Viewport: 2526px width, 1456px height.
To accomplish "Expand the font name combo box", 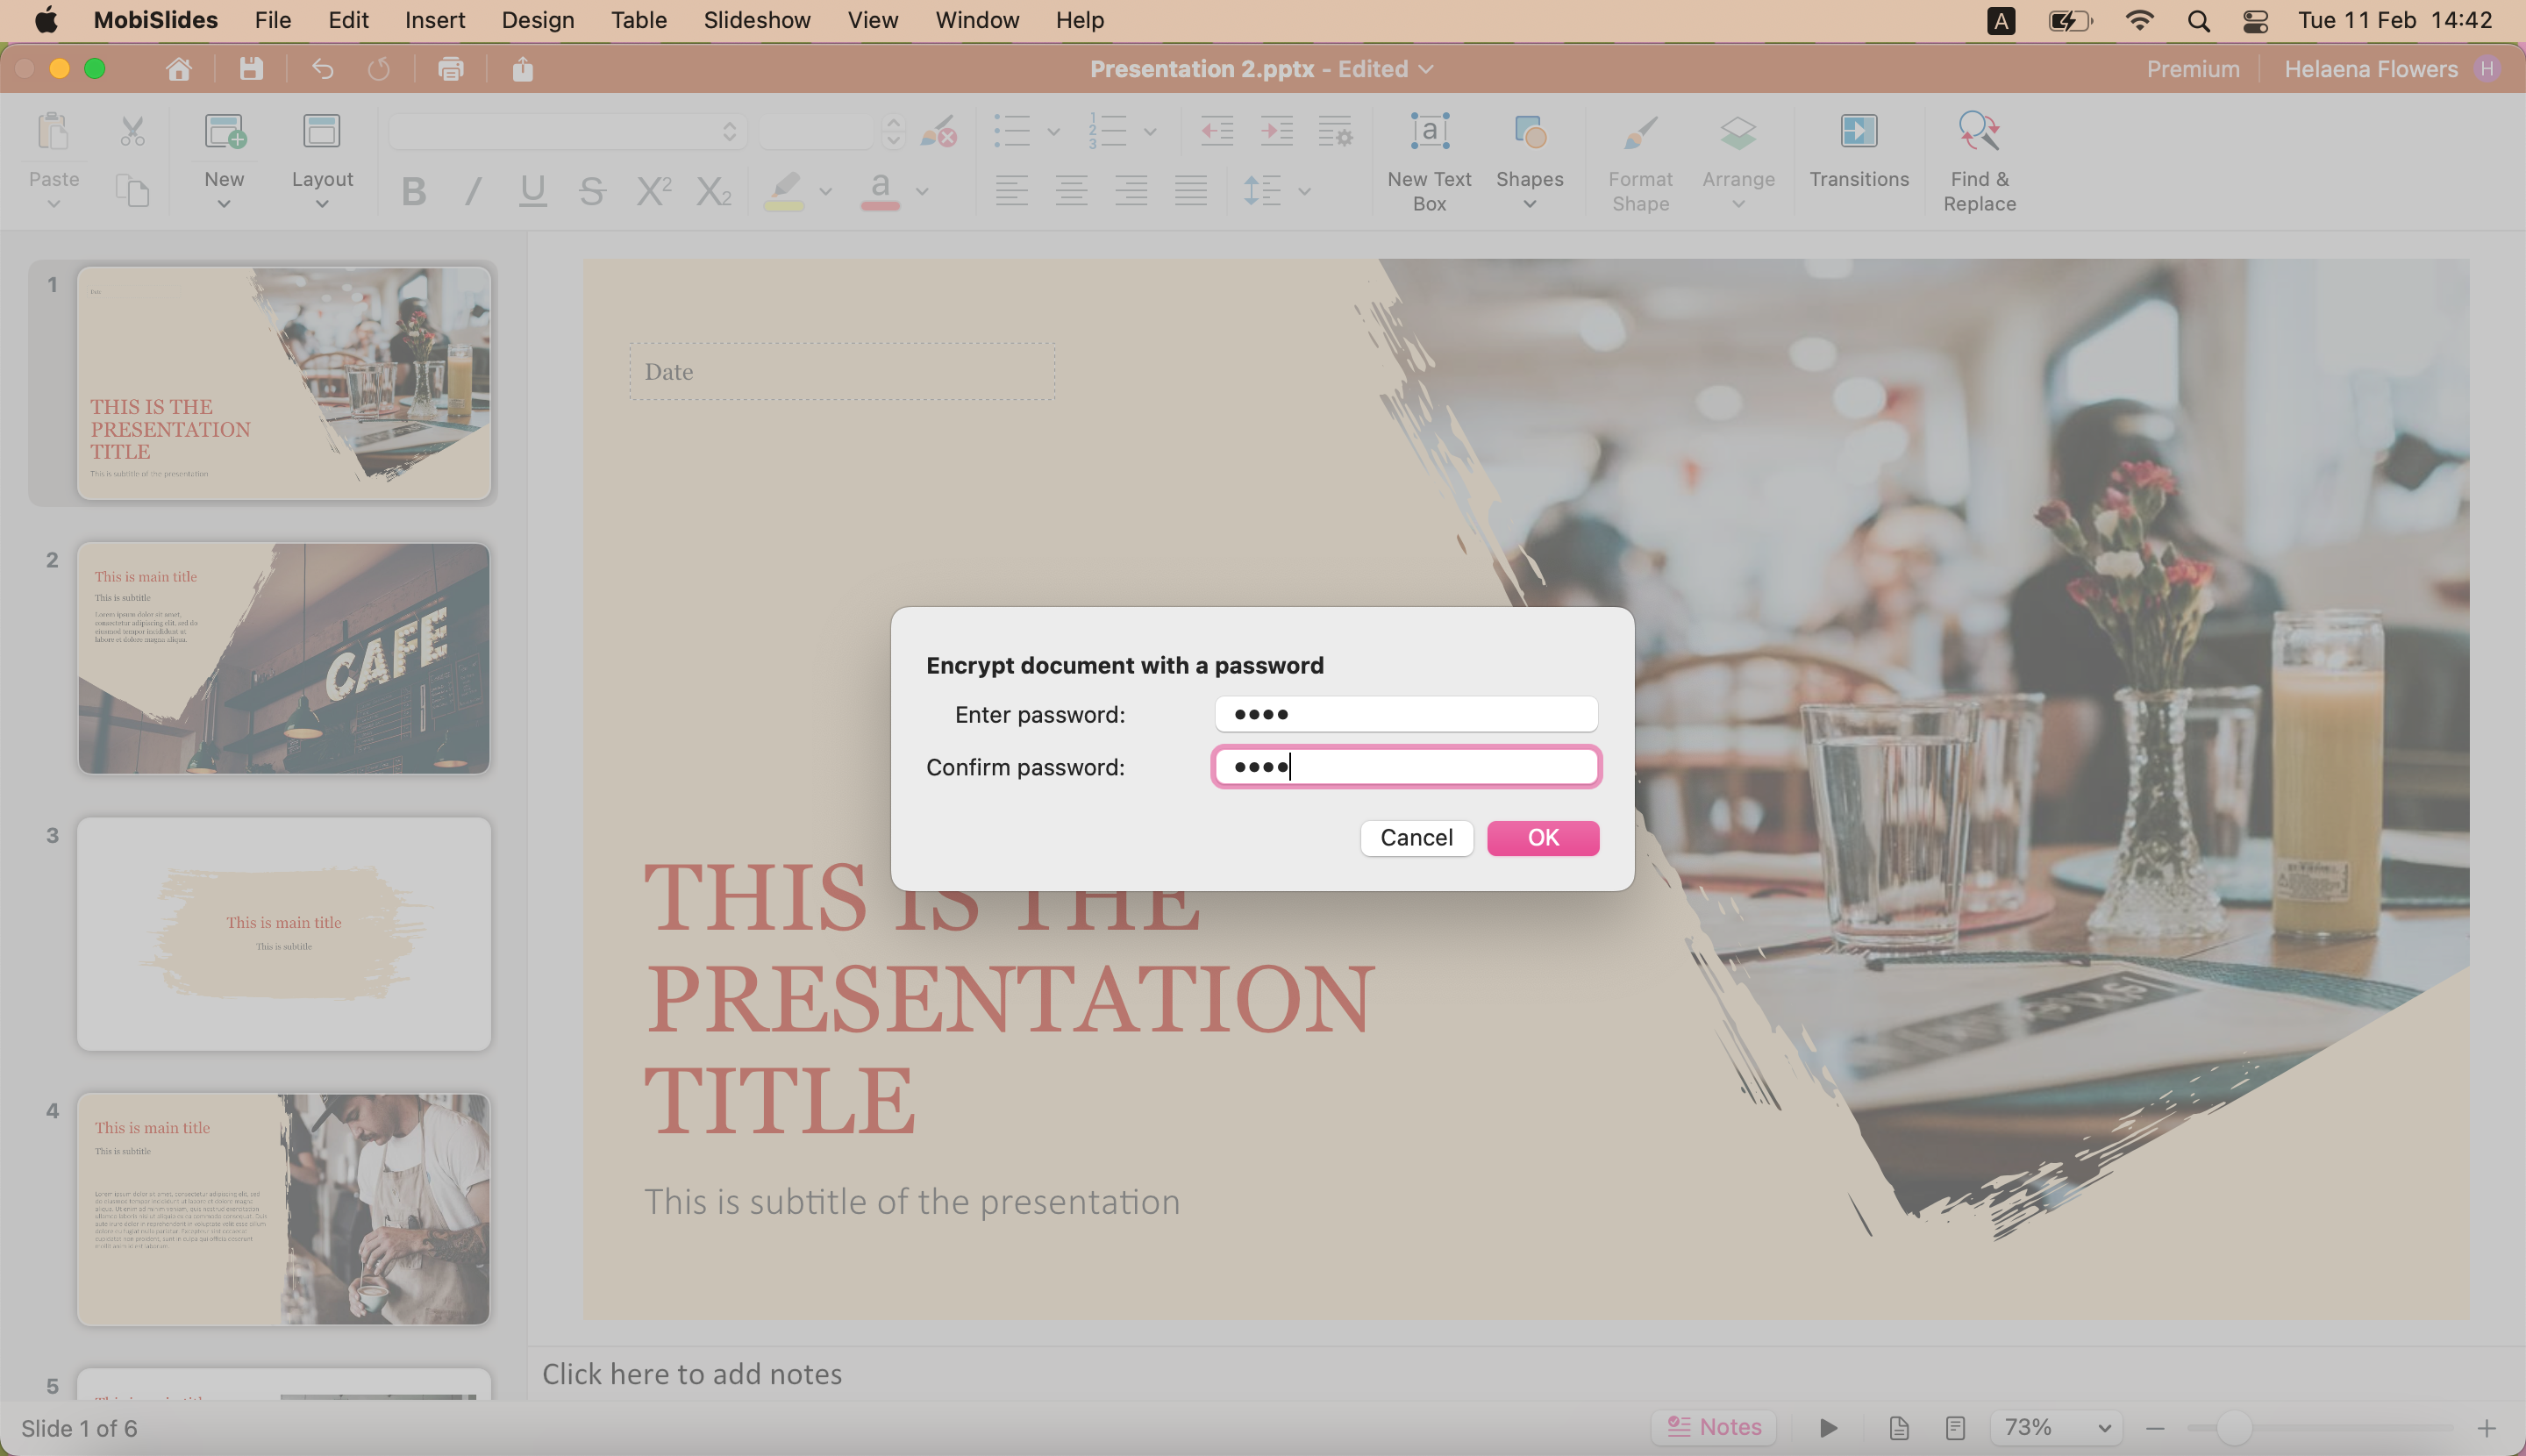I will click(729, 131).
